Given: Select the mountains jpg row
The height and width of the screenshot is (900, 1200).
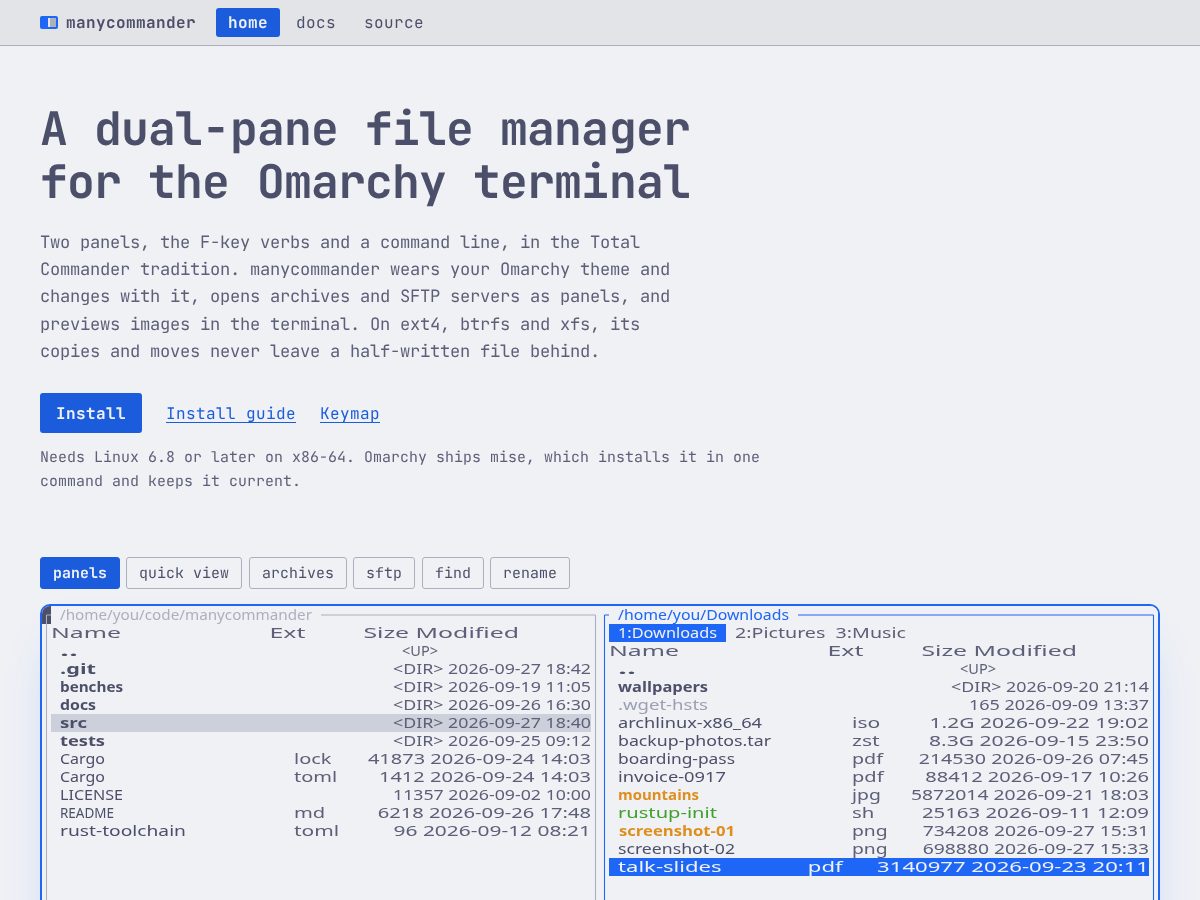Looking at the screenshot, I should (x=879, y=795).
